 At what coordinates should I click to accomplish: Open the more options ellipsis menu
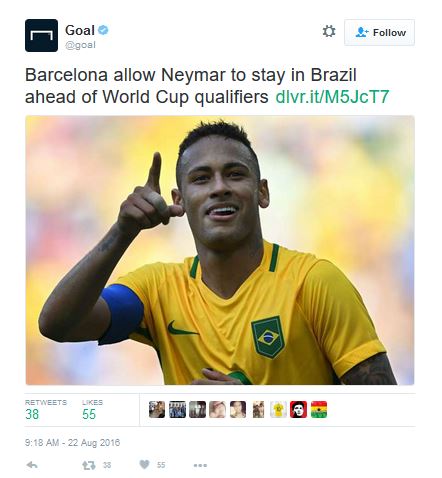pyautogui.click(x=200, y=465)
